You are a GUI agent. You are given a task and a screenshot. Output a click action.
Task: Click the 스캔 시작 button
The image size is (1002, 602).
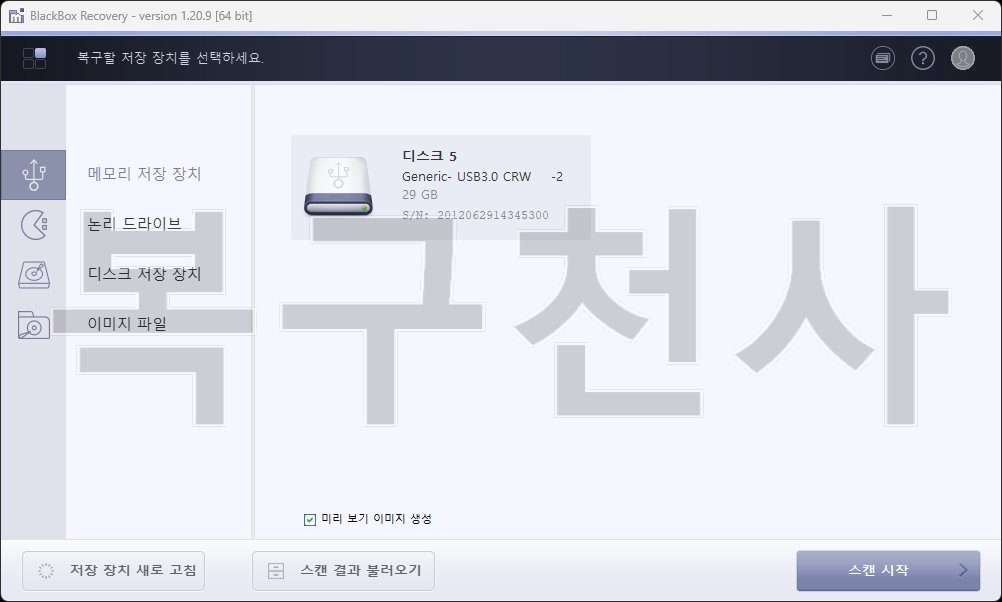888,571
